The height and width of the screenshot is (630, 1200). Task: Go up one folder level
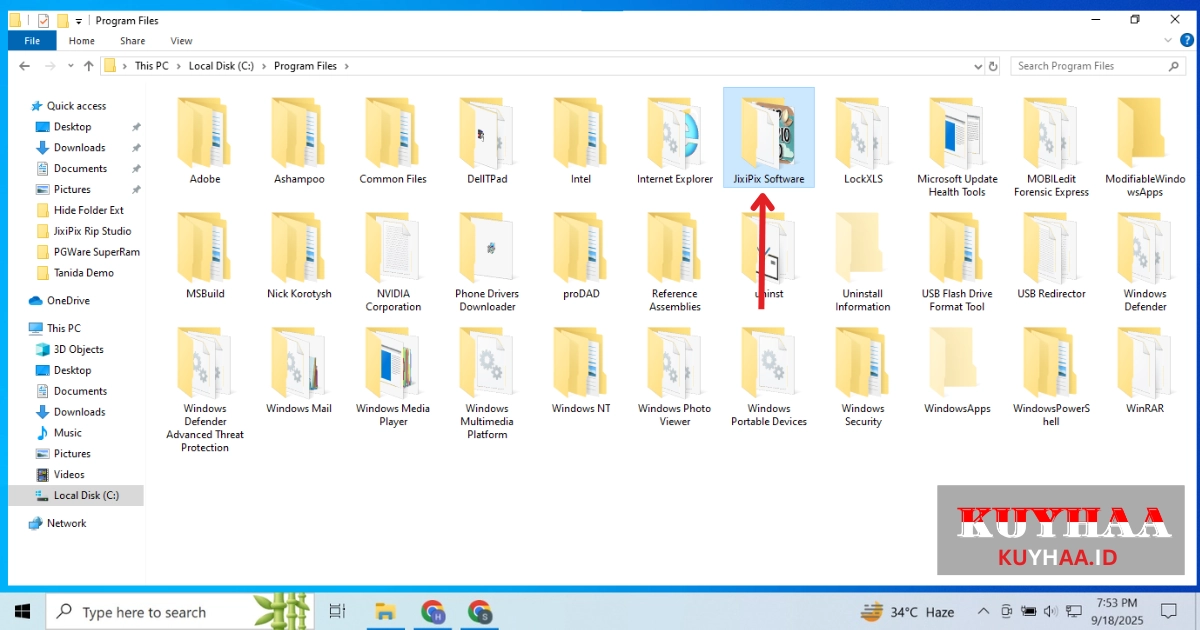(x=88, y=66)
